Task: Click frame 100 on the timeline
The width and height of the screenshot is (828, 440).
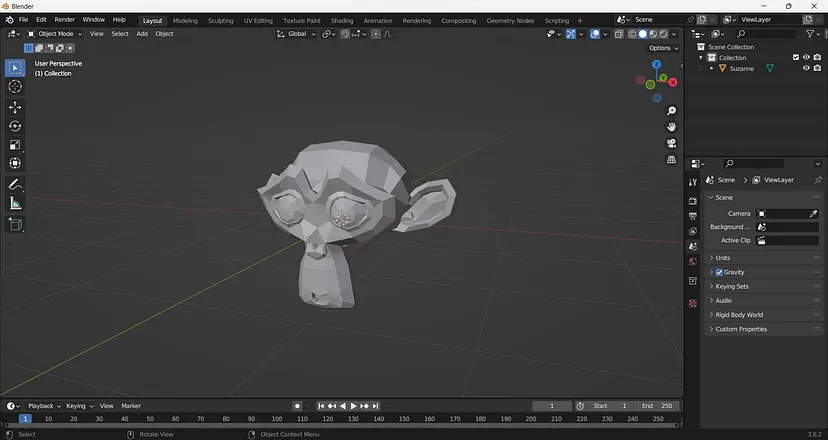Action: 277,419
